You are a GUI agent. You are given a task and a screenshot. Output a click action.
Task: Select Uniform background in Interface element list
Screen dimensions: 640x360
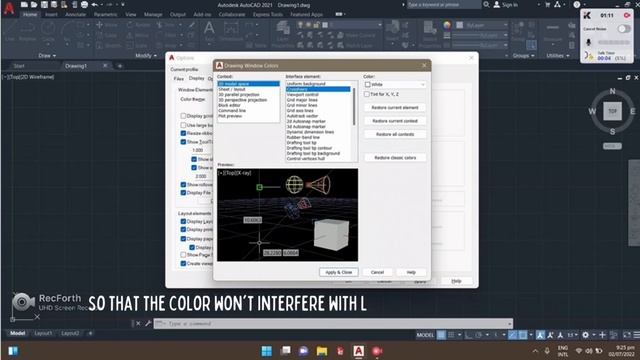[306, 84]
